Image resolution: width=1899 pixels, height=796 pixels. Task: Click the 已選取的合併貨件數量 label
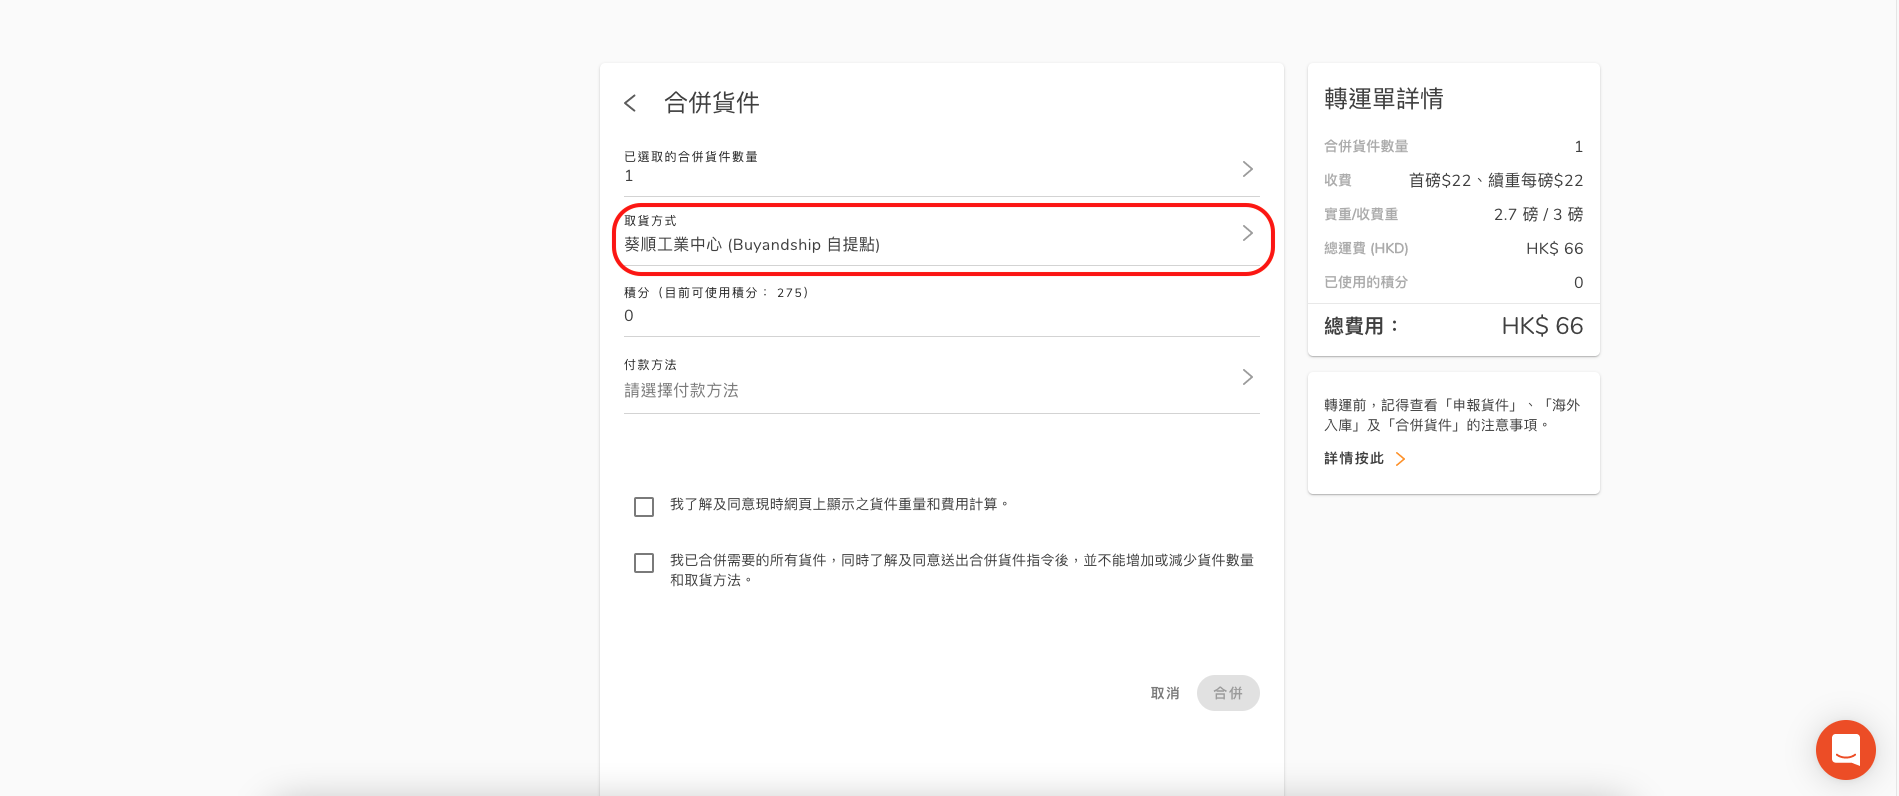[691, 157]
